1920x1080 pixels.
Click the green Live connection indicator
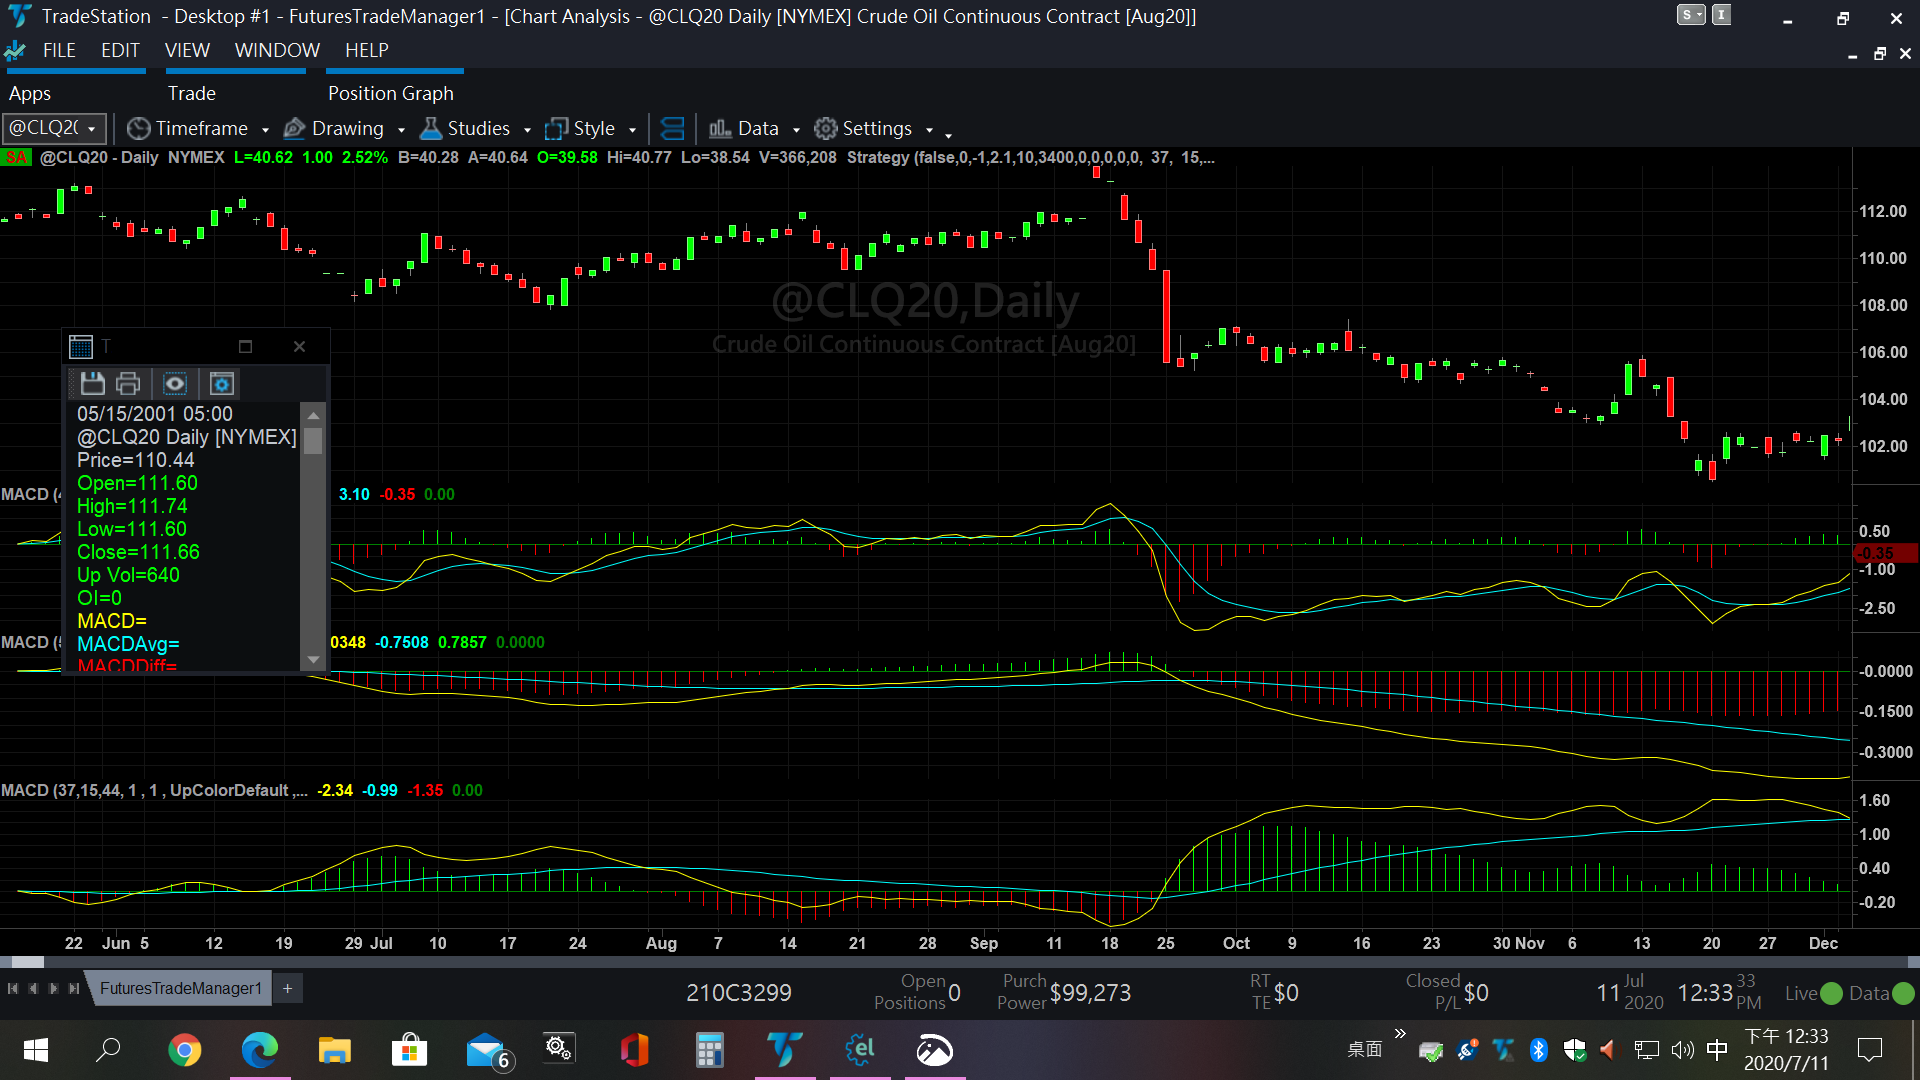click(x=1832, y=993)
